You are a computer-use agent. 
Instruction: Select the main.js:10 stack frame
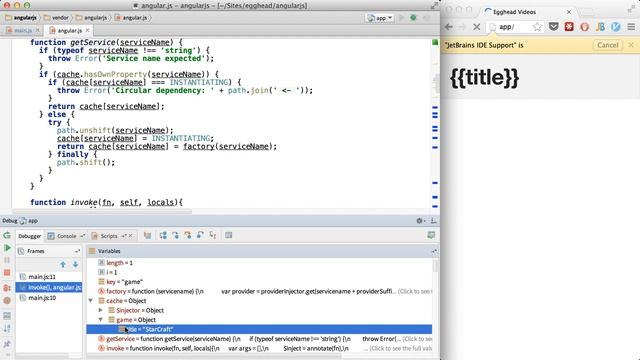coord(49,298)
